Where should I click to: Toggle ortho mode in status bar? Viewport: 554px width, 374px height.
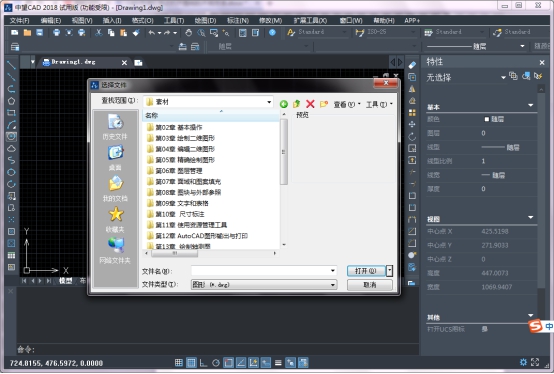[x=204, y=363]
